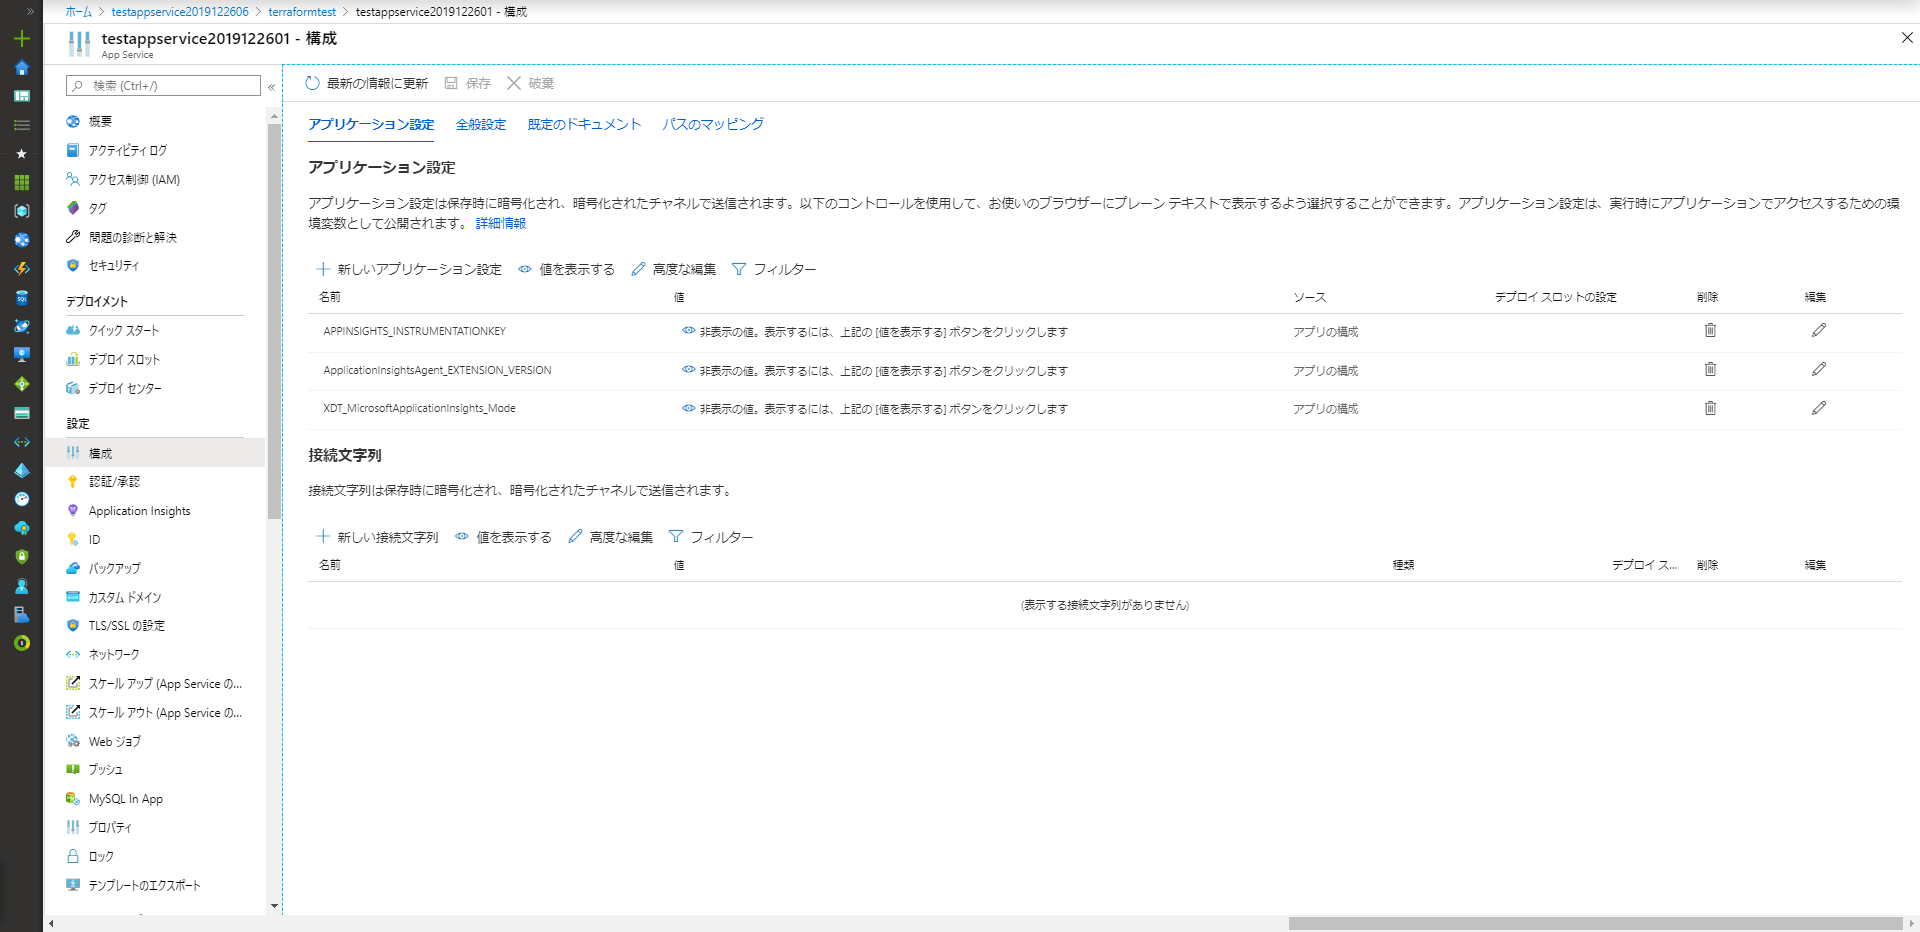The width and height of the screenshot is (1920, 932).
Task: Switch to the 全般設定 tab
Action: point(481,125)
